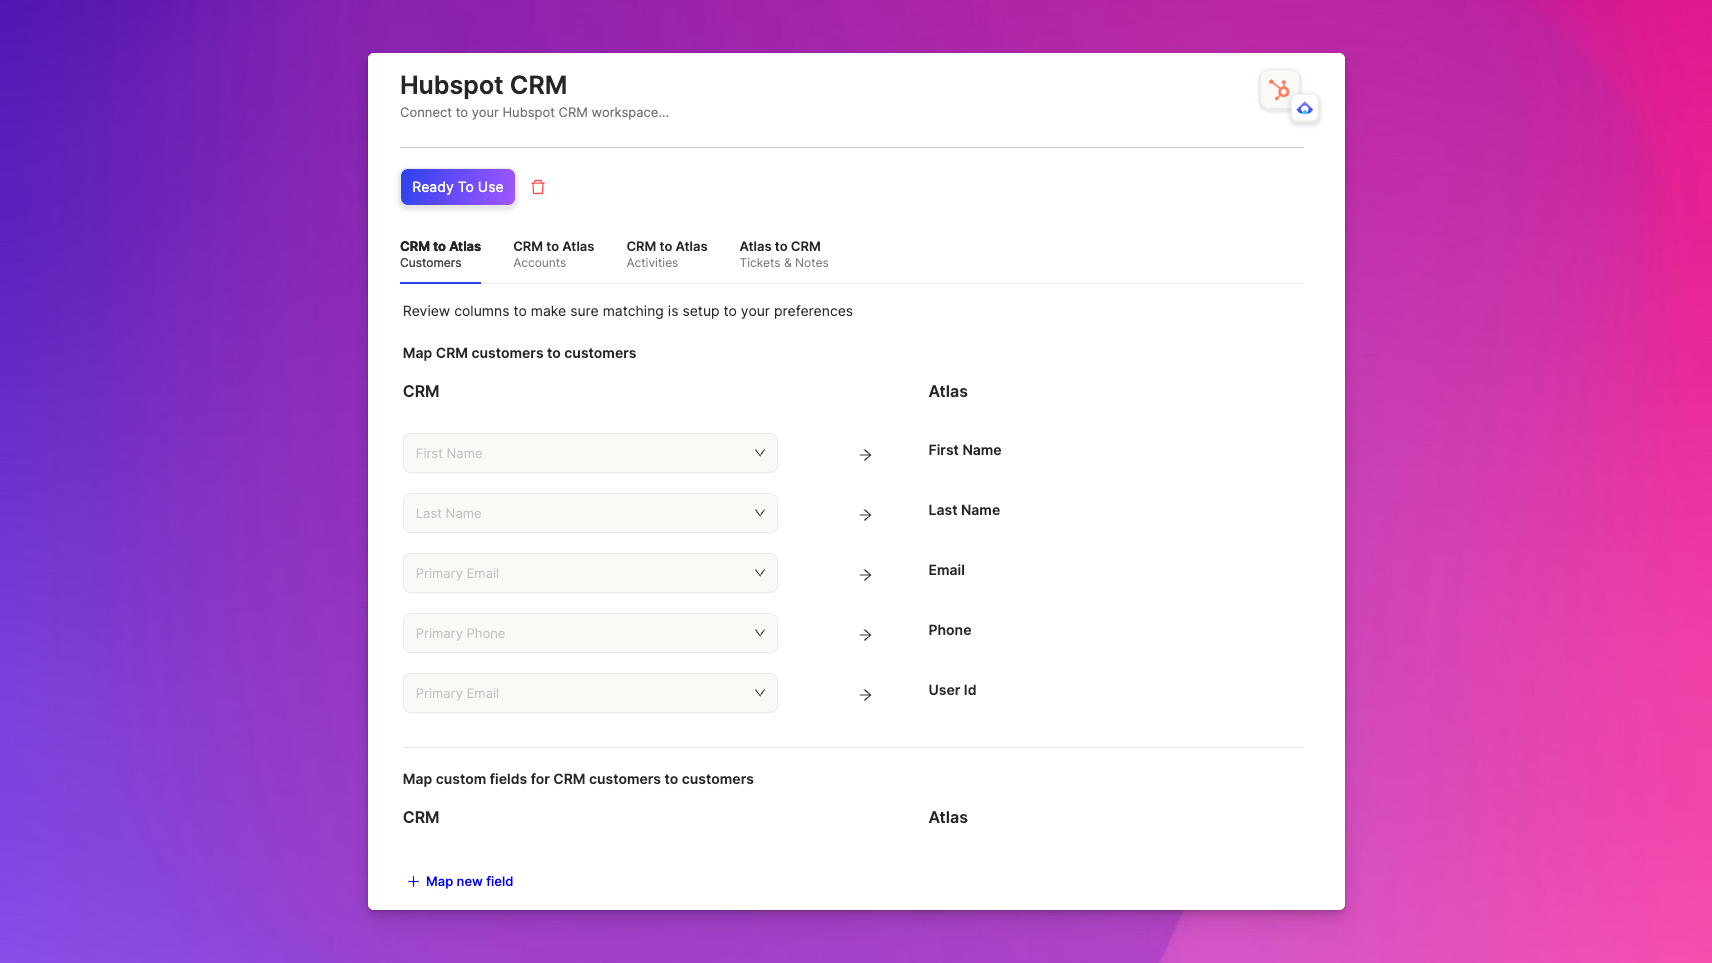Expand the Primary Phone dropdown
Screen dimensions: 1712x963
tap(590, 633)
